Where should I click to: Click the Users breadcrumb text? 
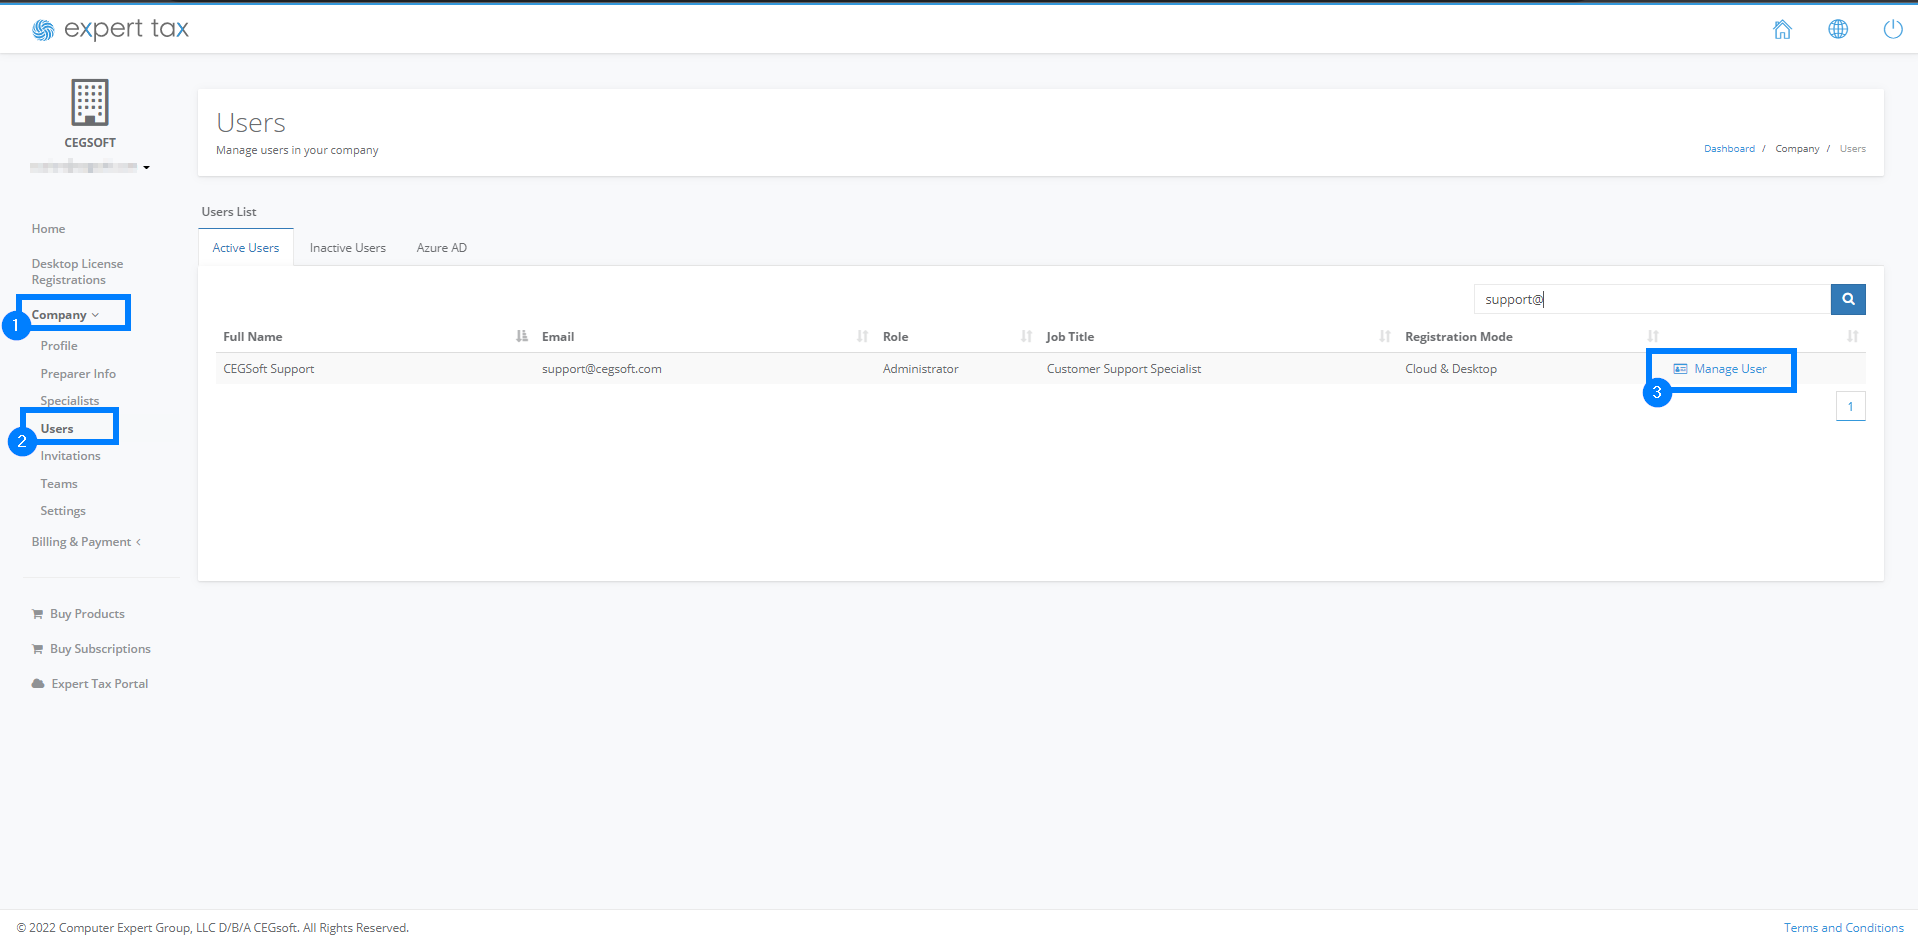(1852, 149)
